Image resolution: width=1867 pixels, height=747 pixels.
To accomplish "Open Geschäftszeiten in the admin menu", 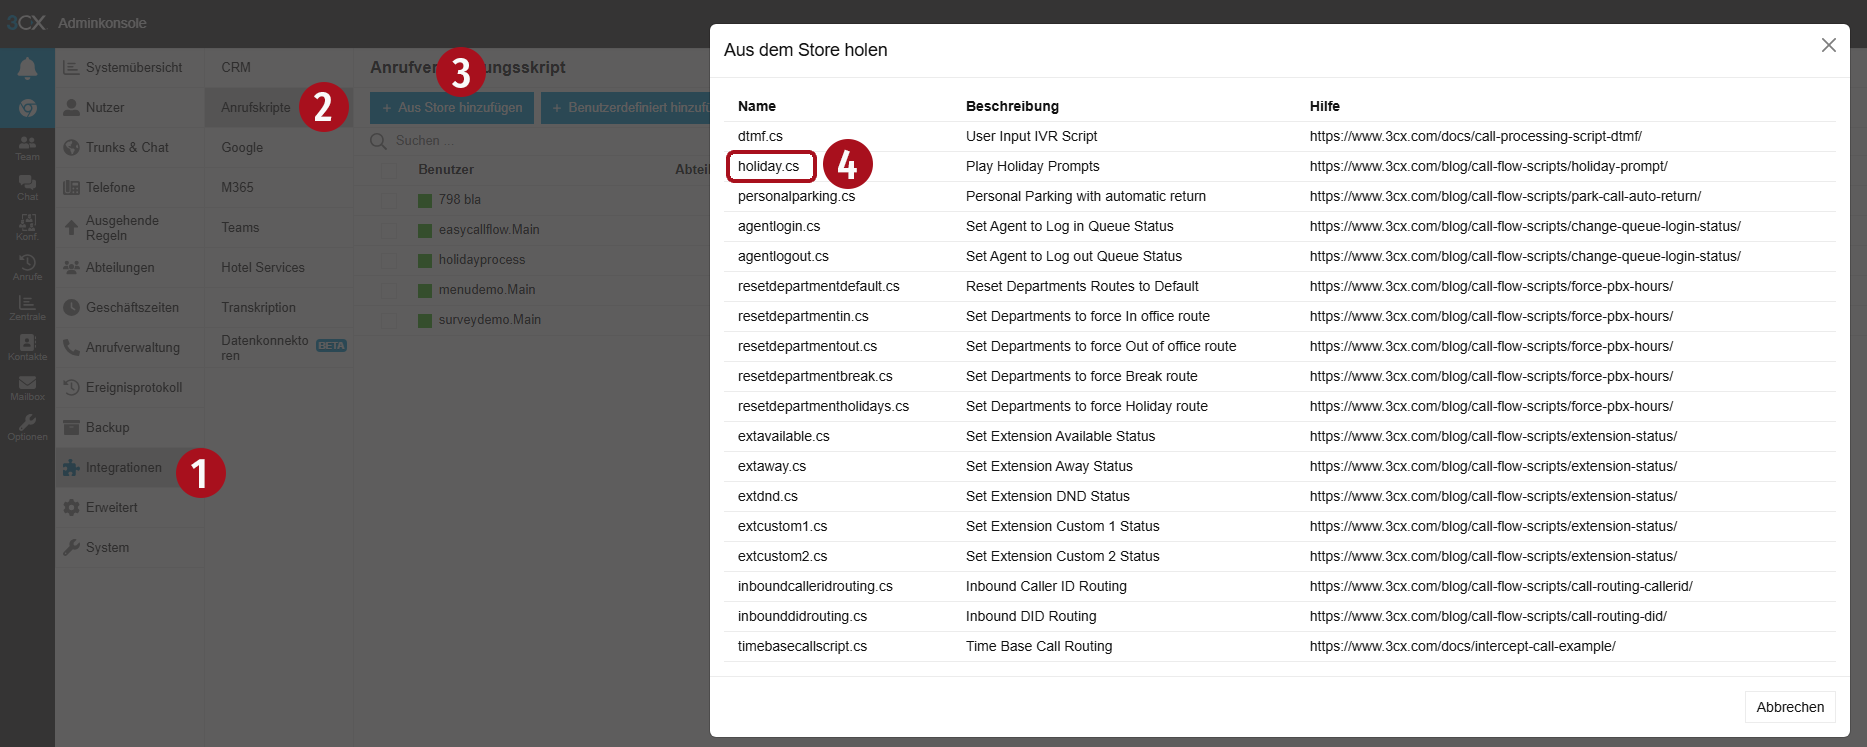I will click(132, 308).
